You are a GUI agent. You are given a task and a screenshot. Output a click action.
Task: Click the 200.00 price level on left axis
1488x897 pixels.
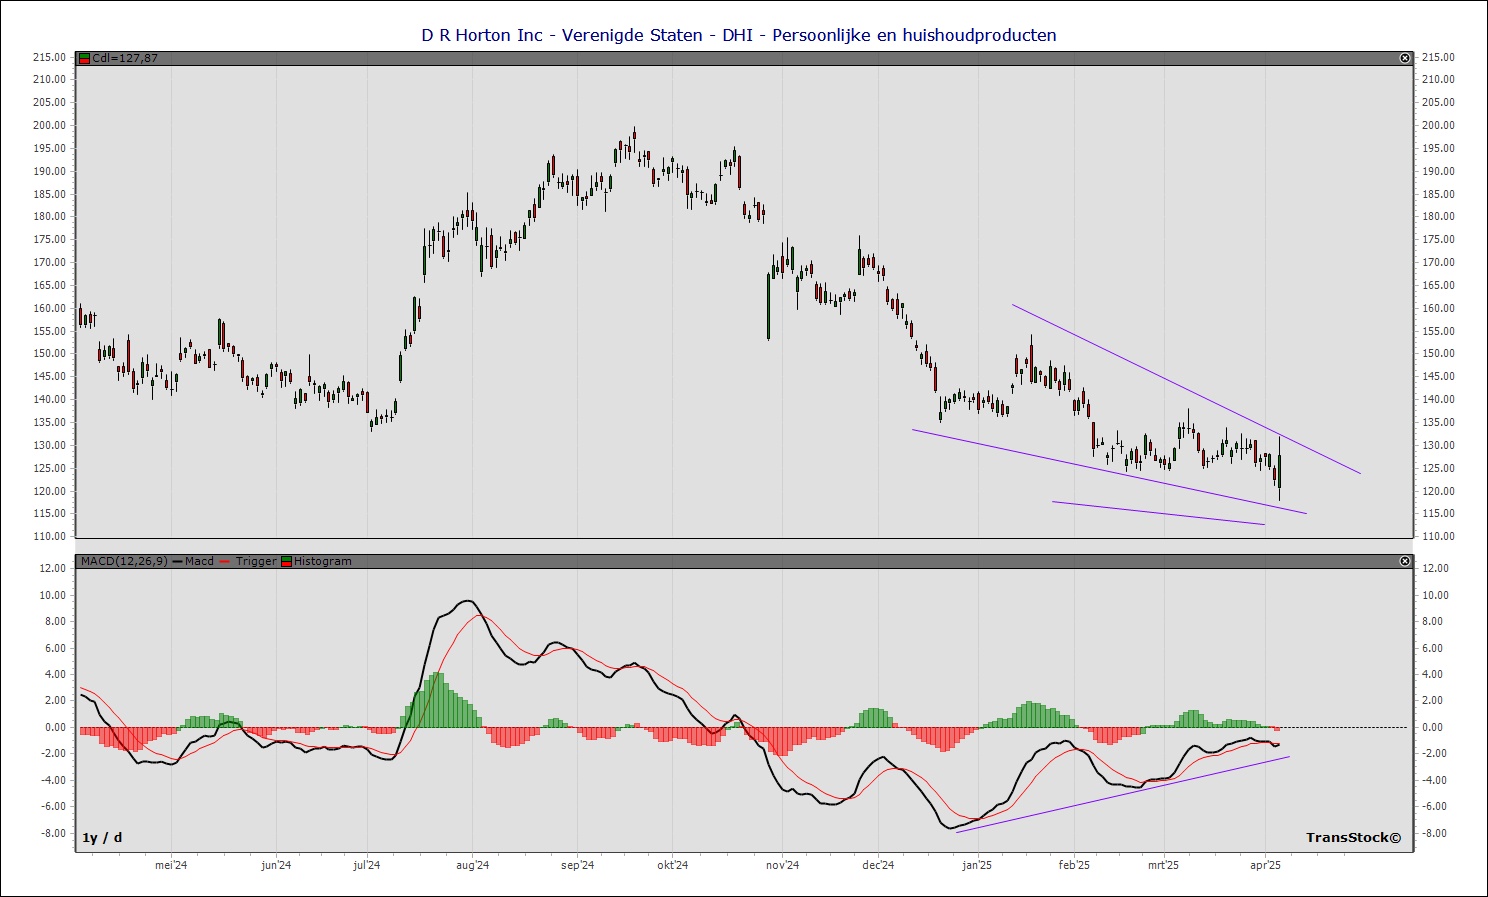pos(50,125)
